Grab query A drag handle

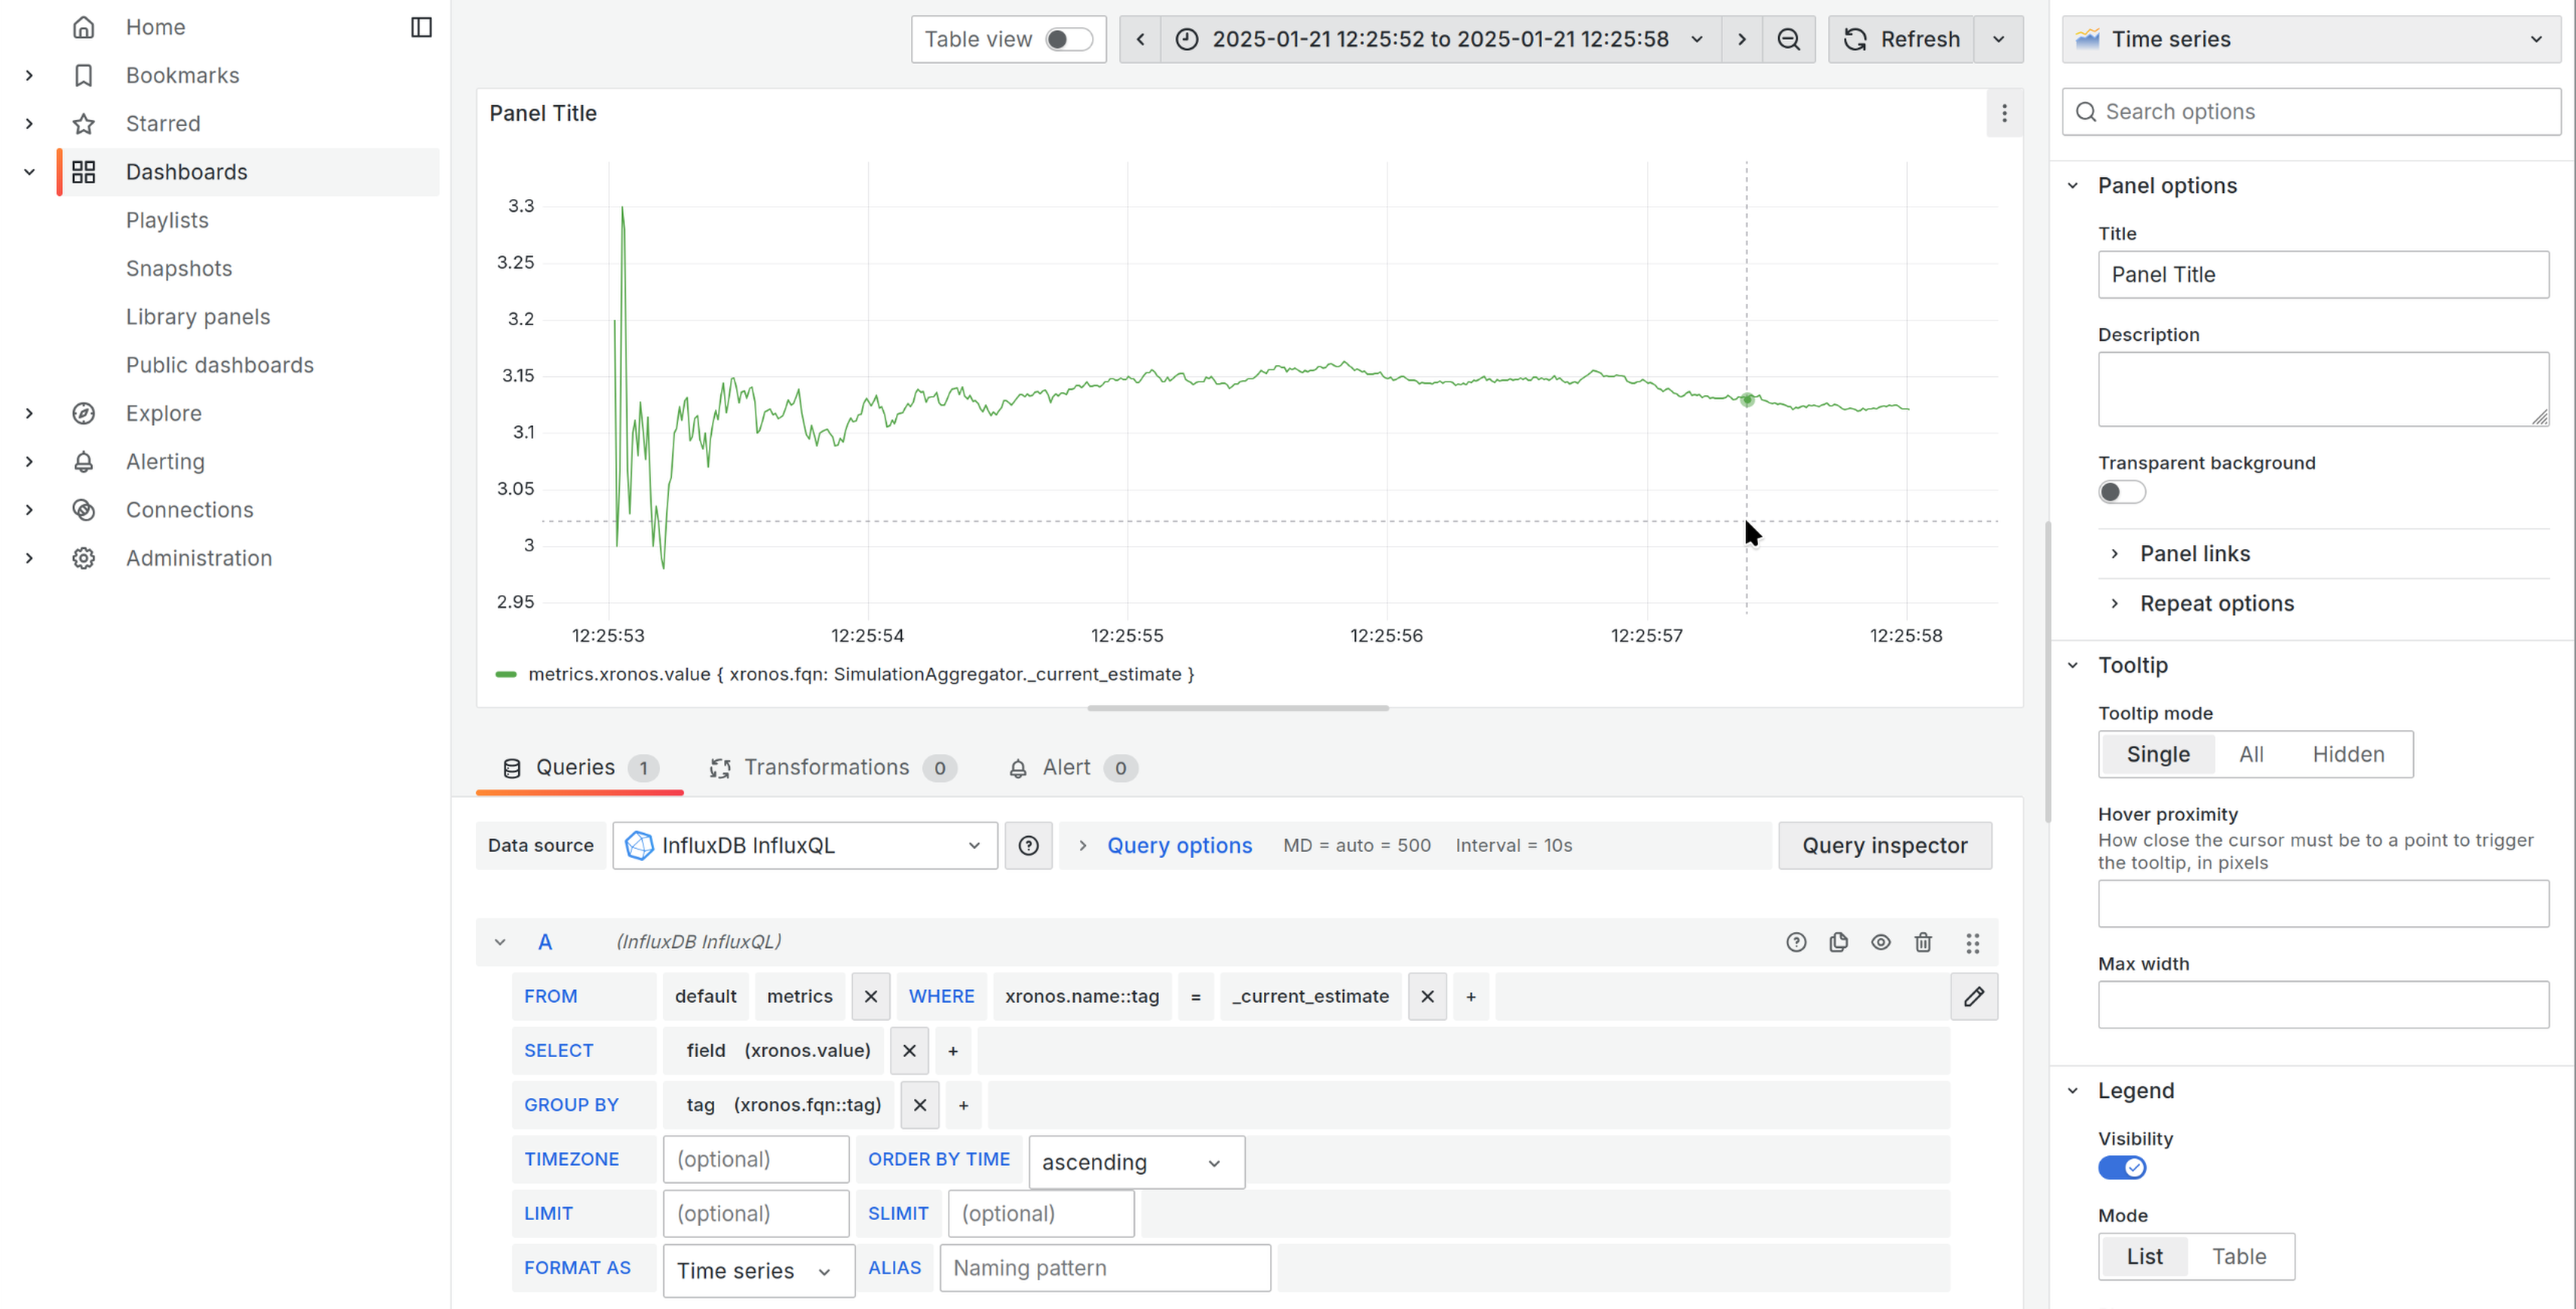(x=1972, y=942)
